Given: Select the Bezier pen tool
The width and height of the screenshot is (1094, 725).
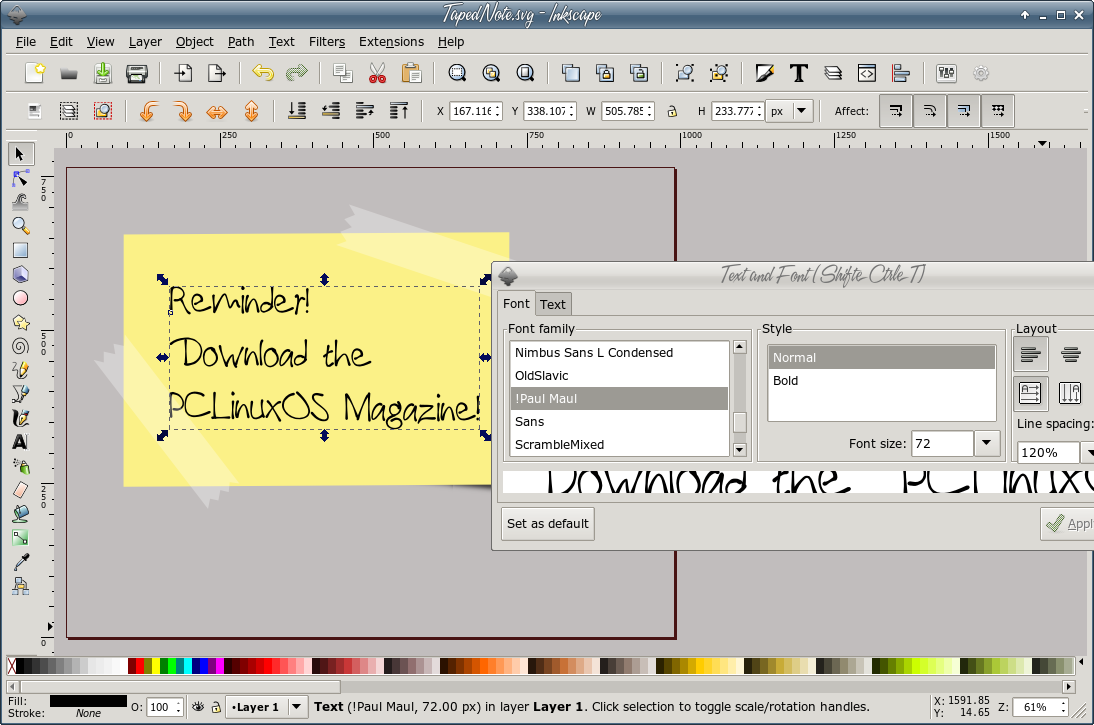Looking at the screenshot, I should (x=20, y=394).
